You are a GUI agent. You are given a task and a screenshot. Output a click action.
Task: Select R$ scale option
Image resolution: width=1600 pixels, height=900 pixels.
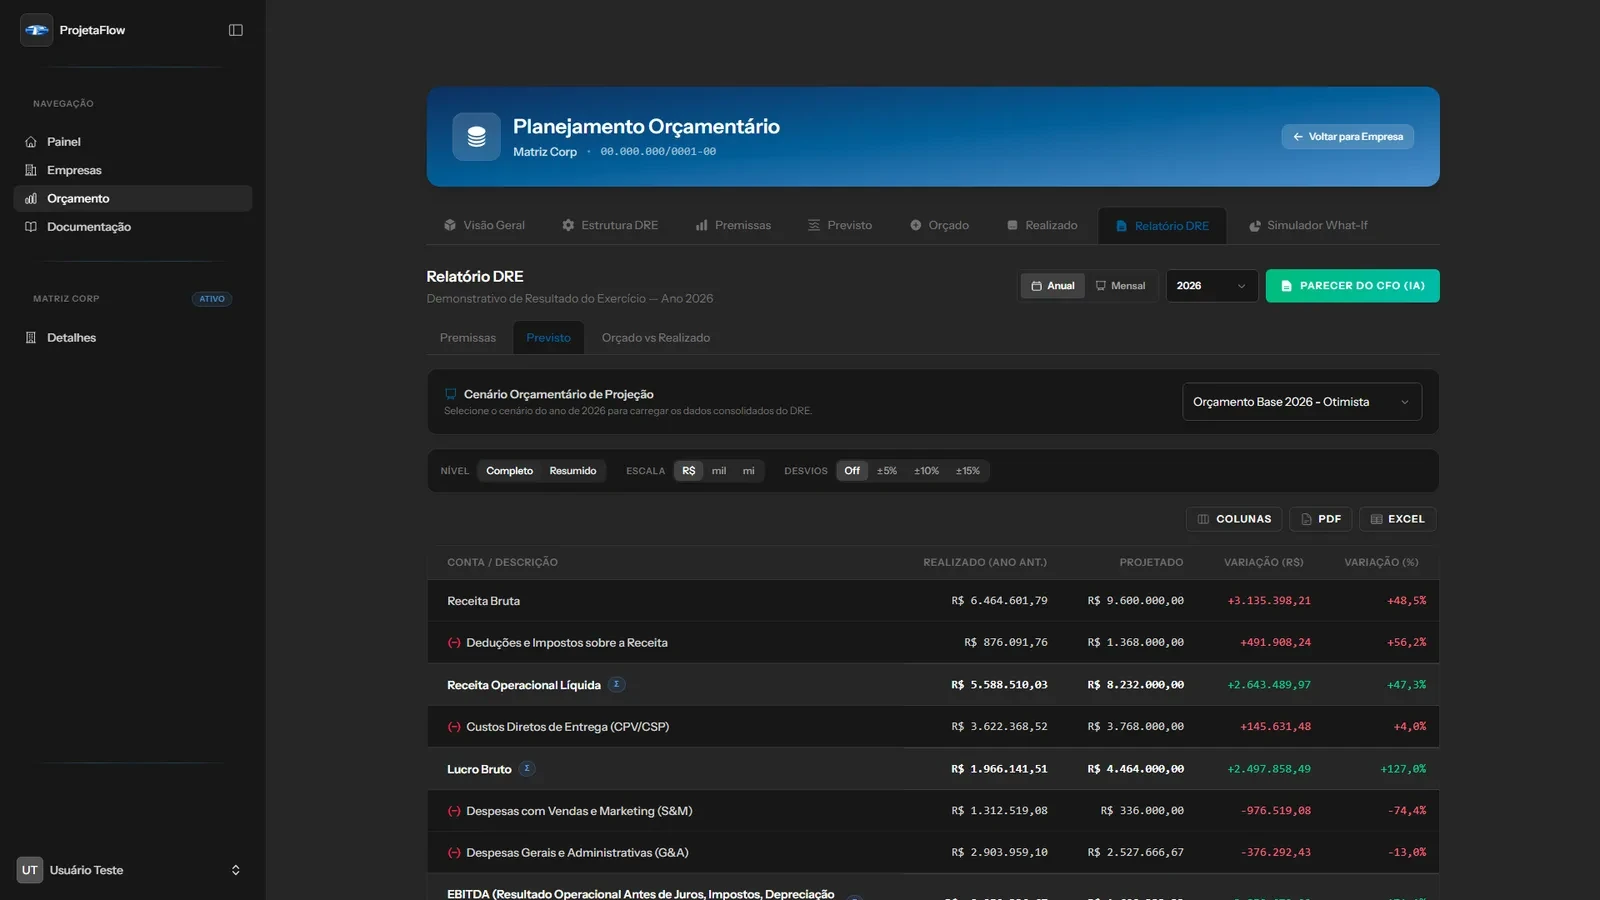689,471
